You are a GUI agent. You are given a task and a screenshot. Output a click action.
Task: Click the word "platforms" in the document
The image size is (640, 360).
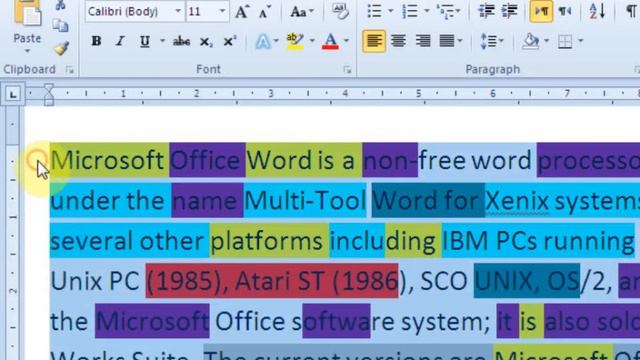click(267, 242)
